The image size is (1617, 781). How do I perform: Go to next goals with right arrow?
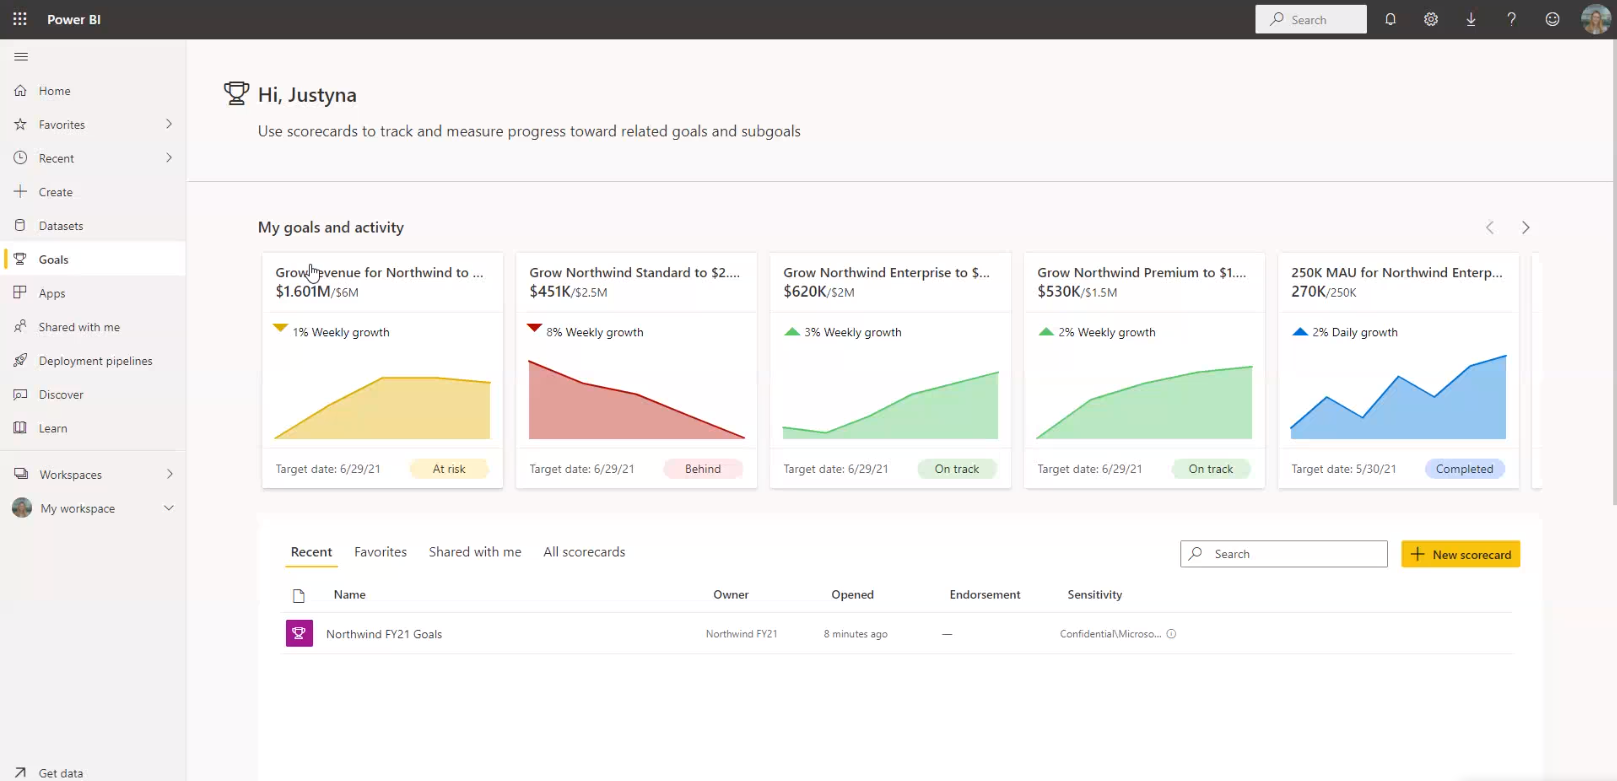coord(1525,228)
